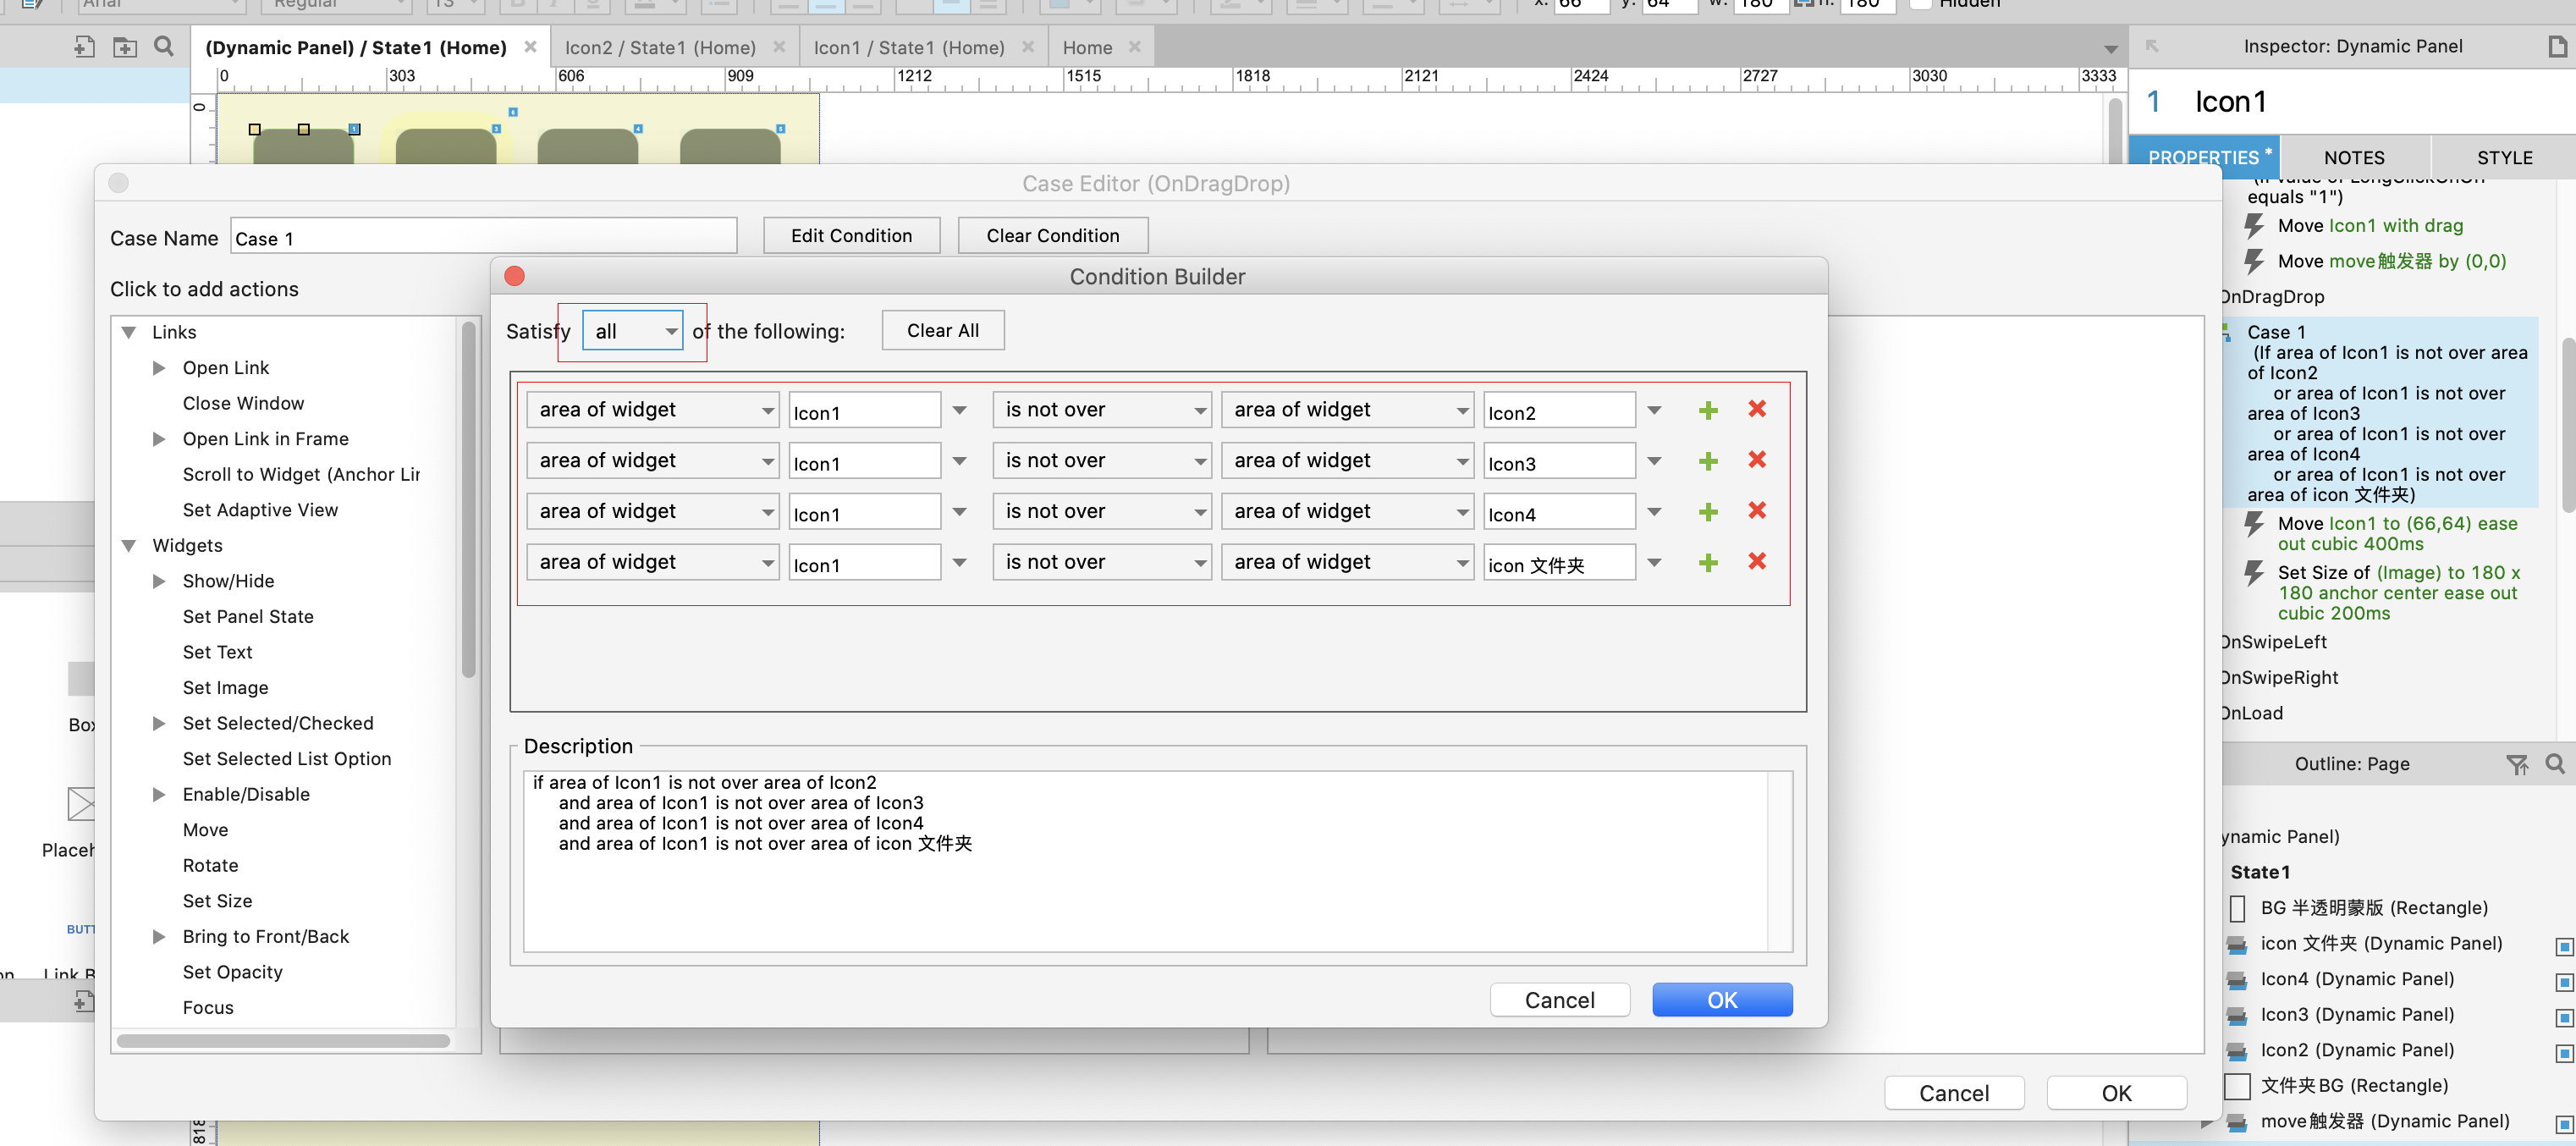Delete the Icon4 condition row

pos(1757,511)
